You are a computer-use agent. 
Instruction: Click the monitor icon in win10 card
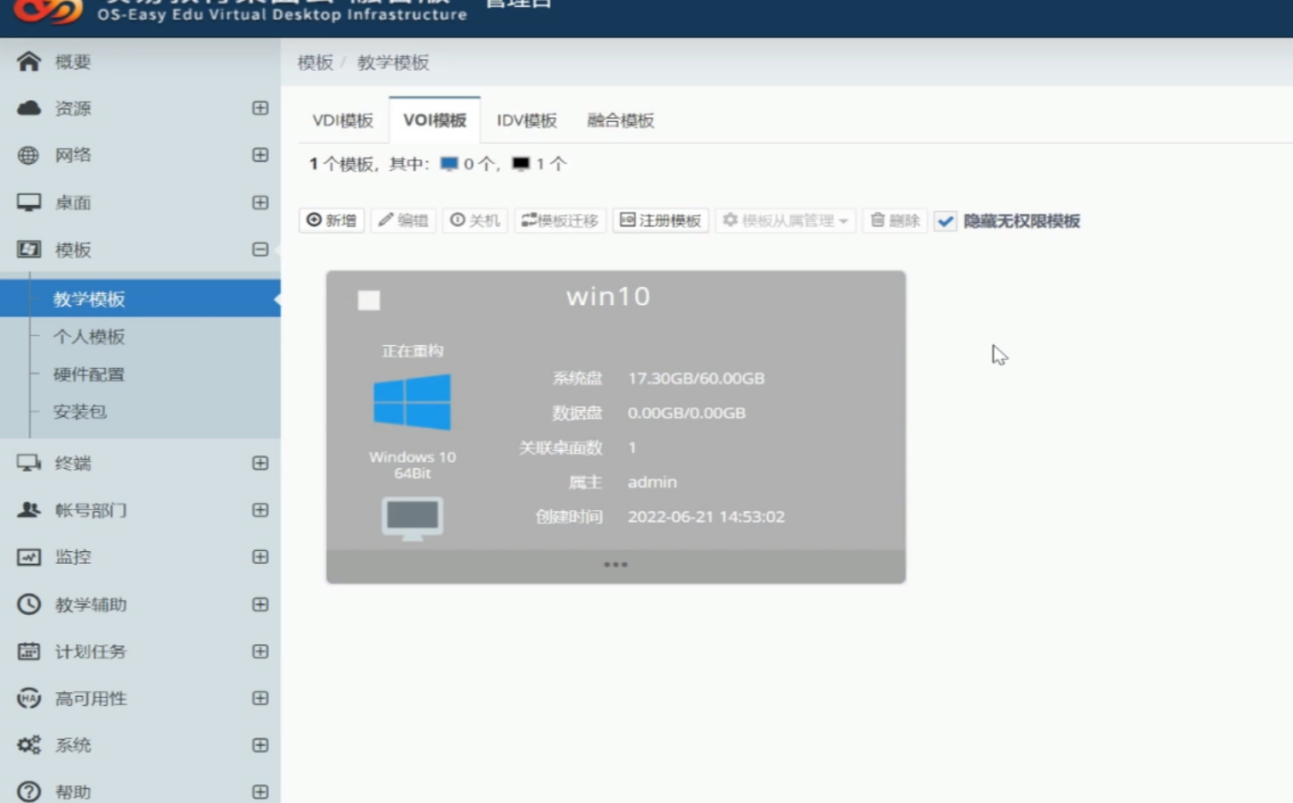pos(412,518)
